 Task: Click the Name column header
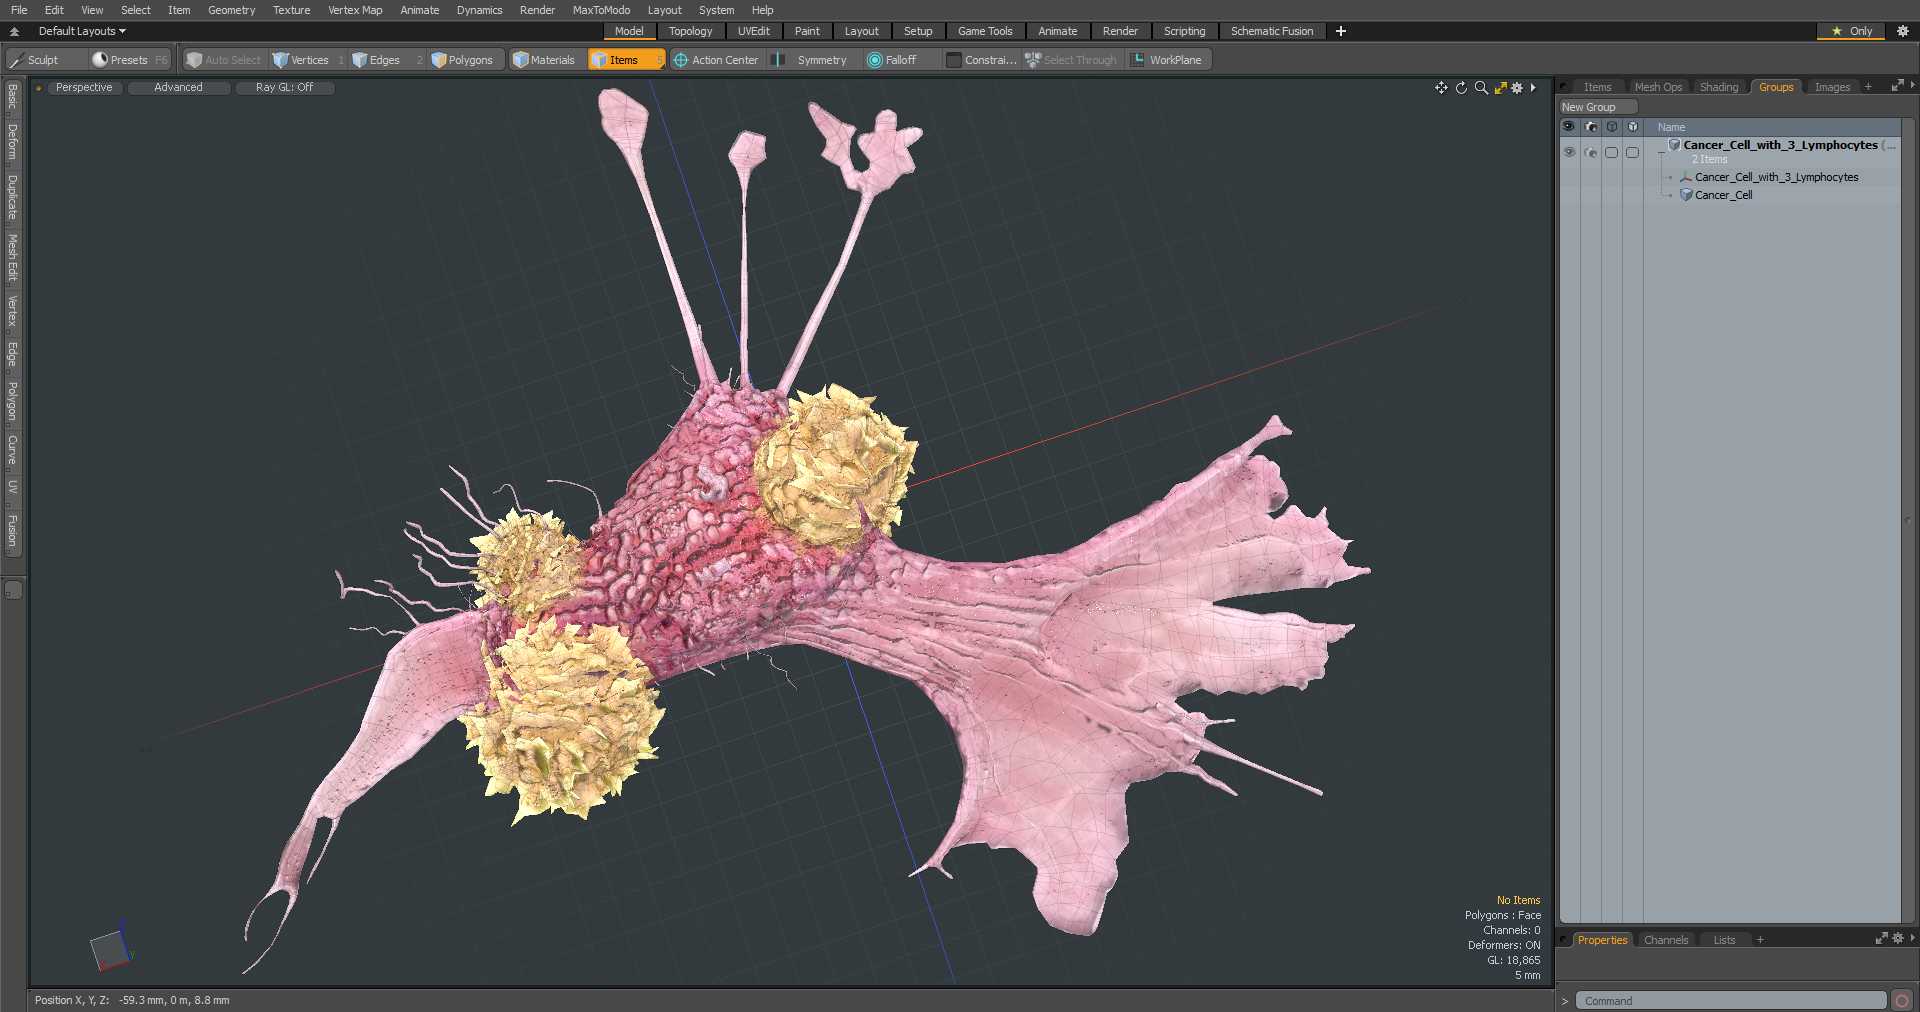point(1671,127)
